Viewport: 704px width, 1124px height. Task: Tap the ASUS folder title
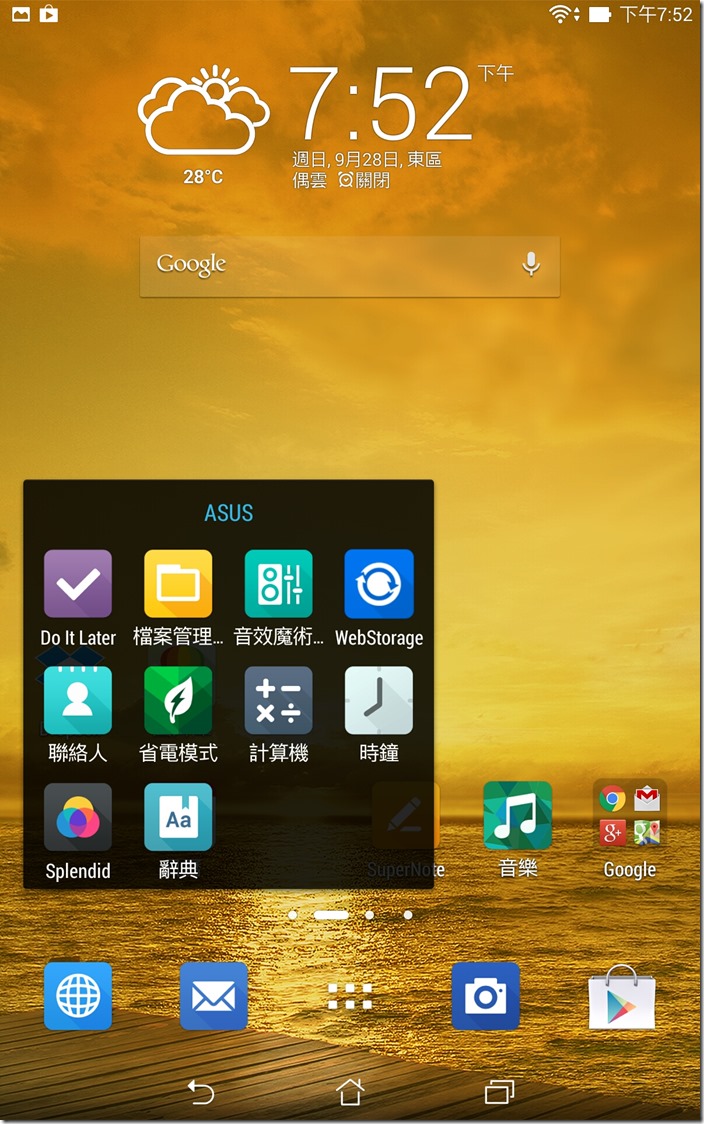[x=229, y=513]
